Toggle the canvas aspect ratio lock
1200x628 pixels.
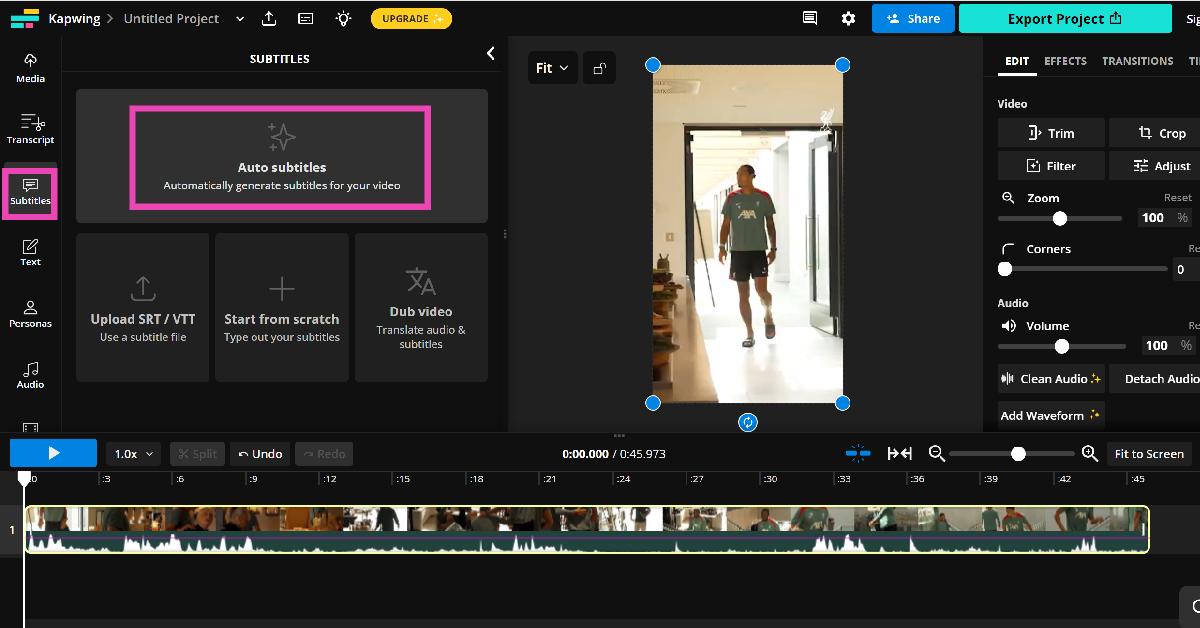tap(599, 68)
